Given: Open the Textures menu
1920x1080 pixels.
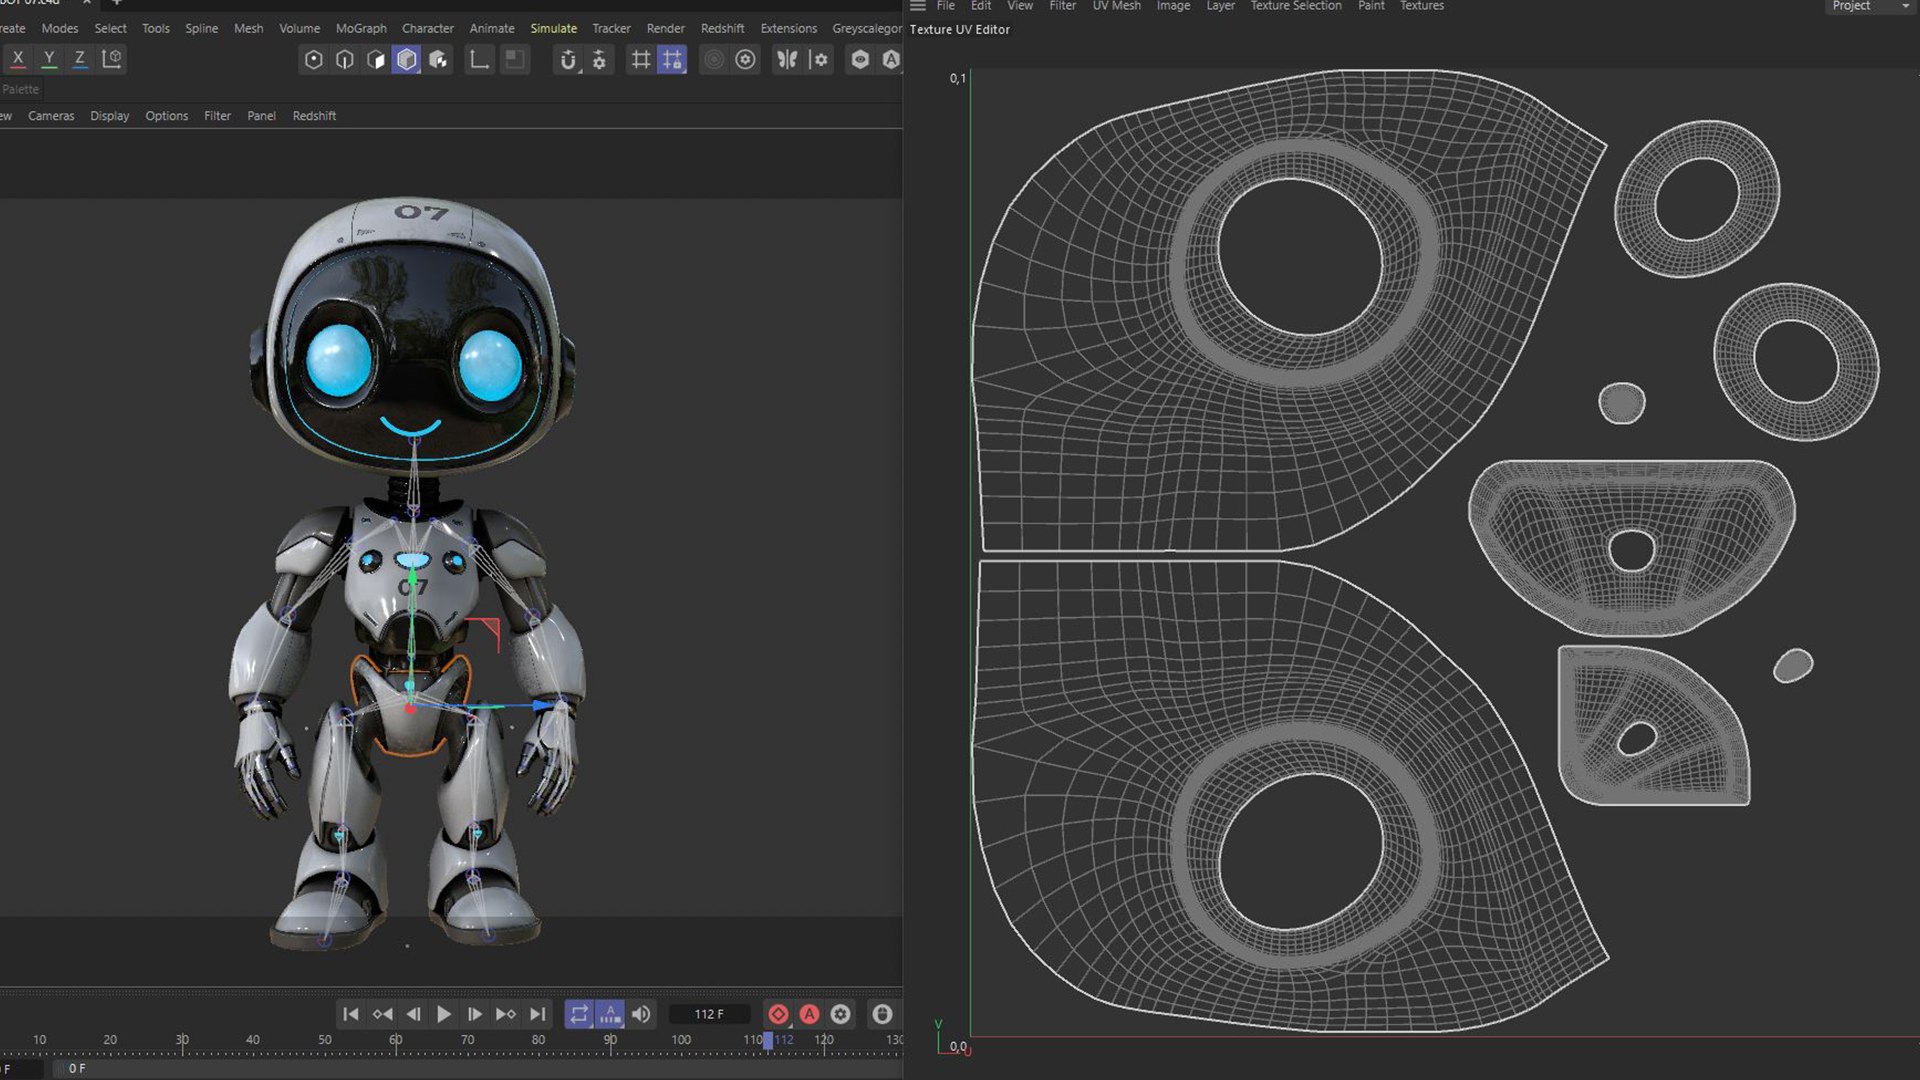Looking at the screenshot, I should [x=1421, y=6].
